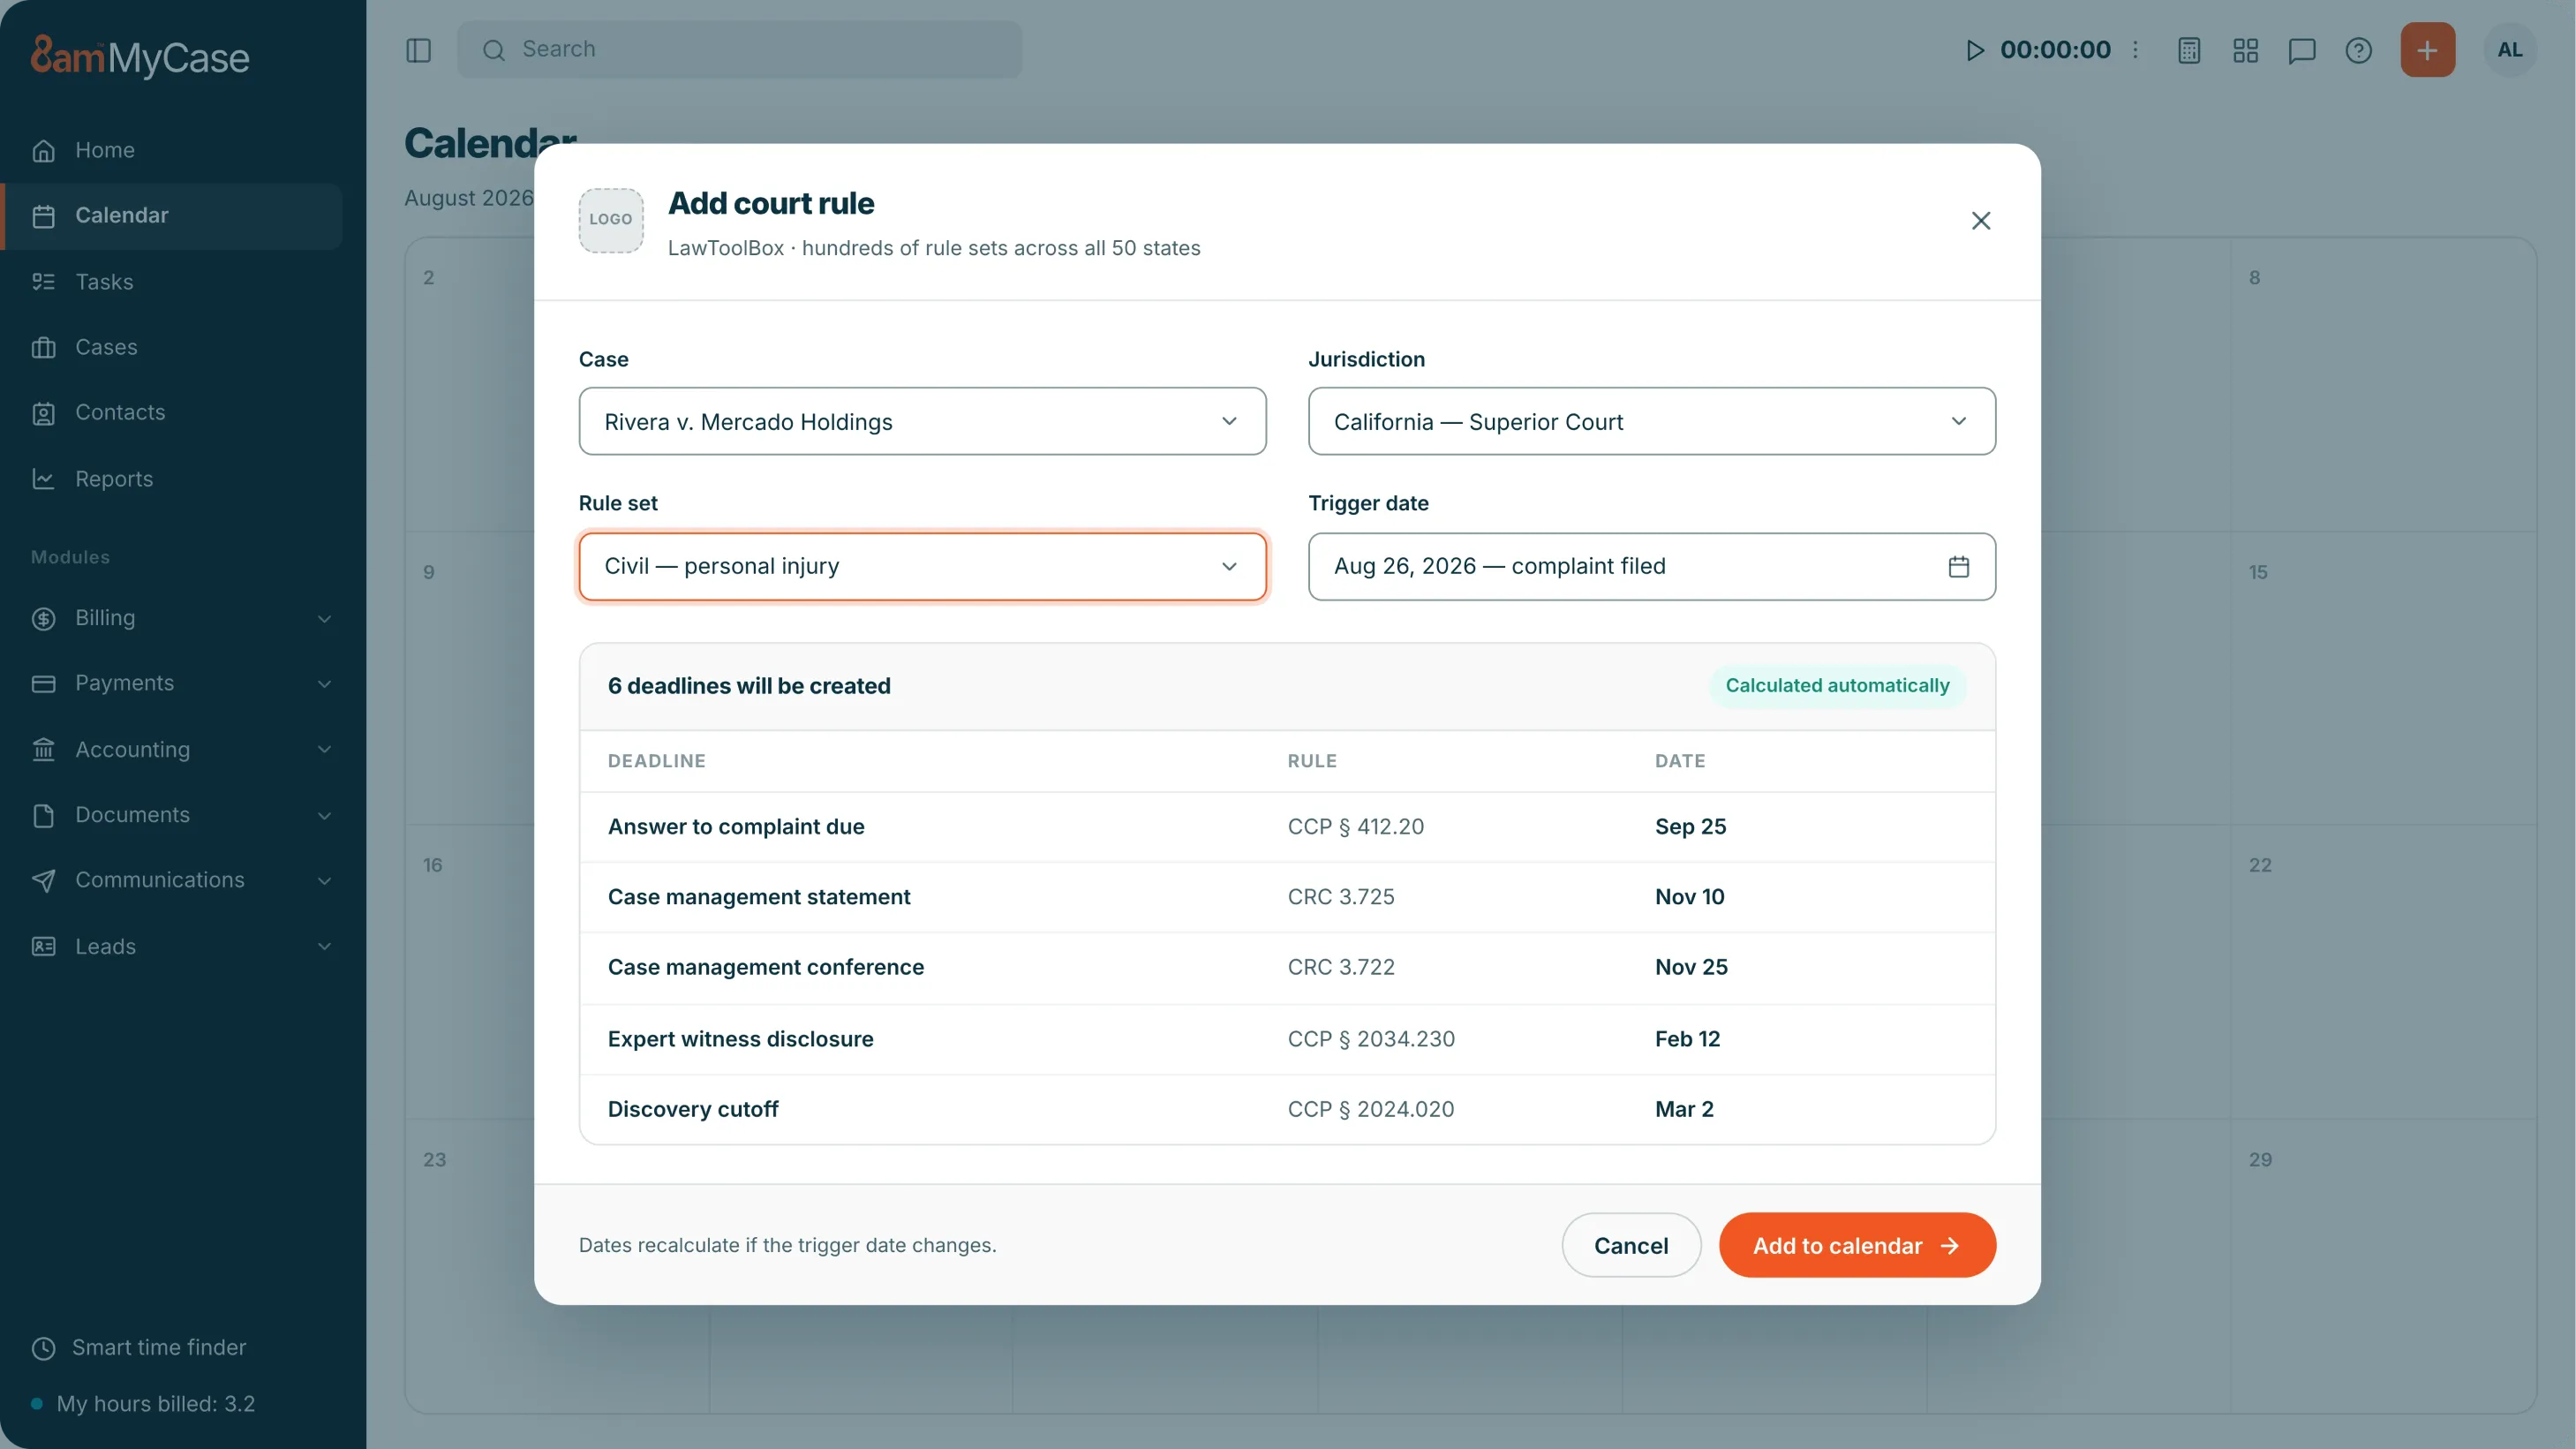Open the Case dropdown
Viewport: 2576px width, 1449px height.
(923, 421)
